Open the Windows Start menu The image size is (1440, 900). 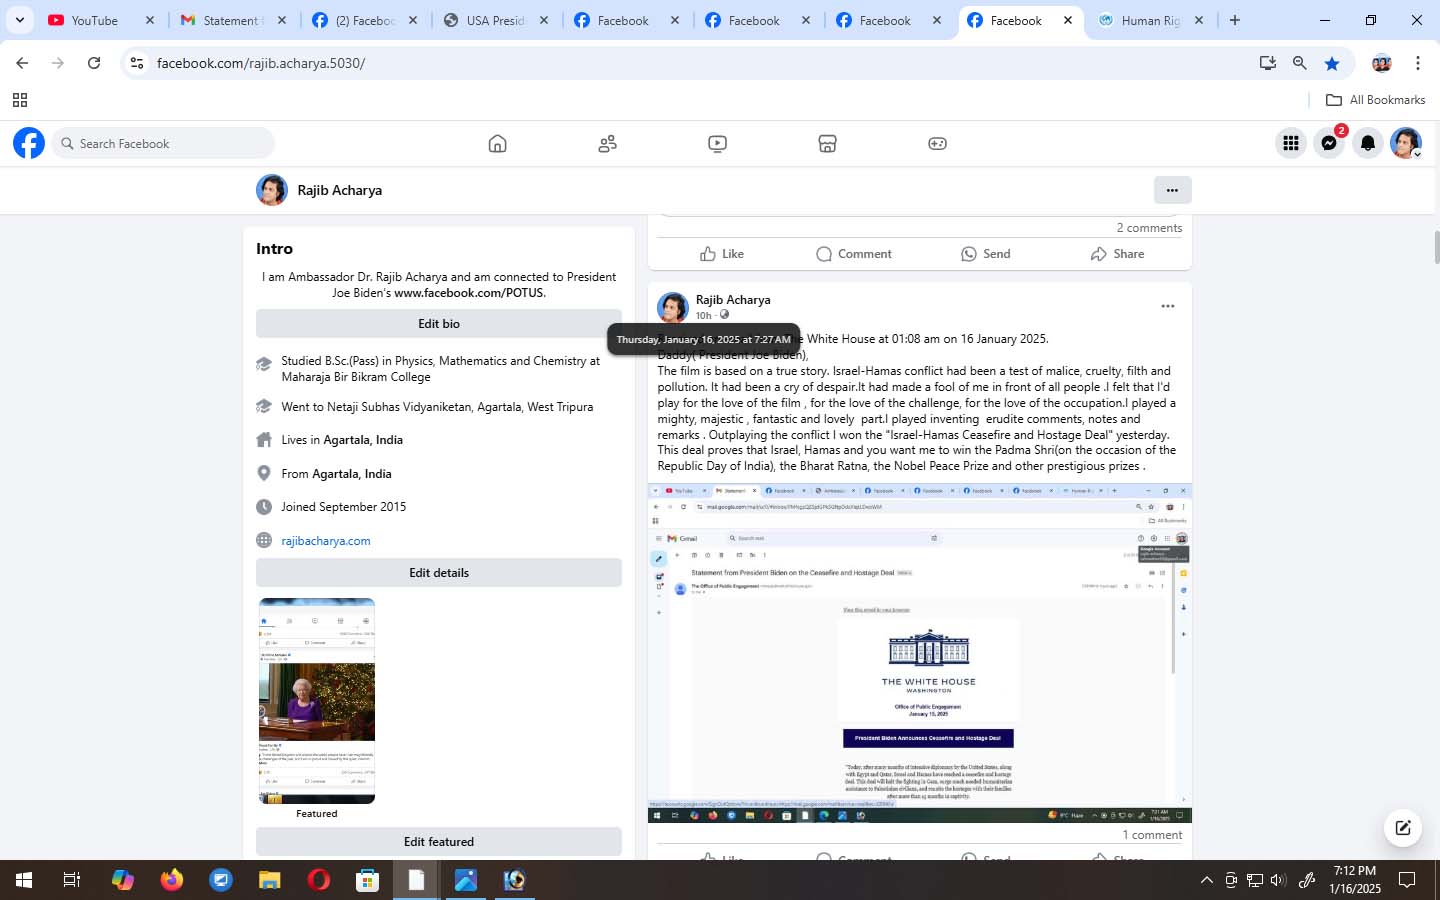pyautogui.click(x=24, y=880)
